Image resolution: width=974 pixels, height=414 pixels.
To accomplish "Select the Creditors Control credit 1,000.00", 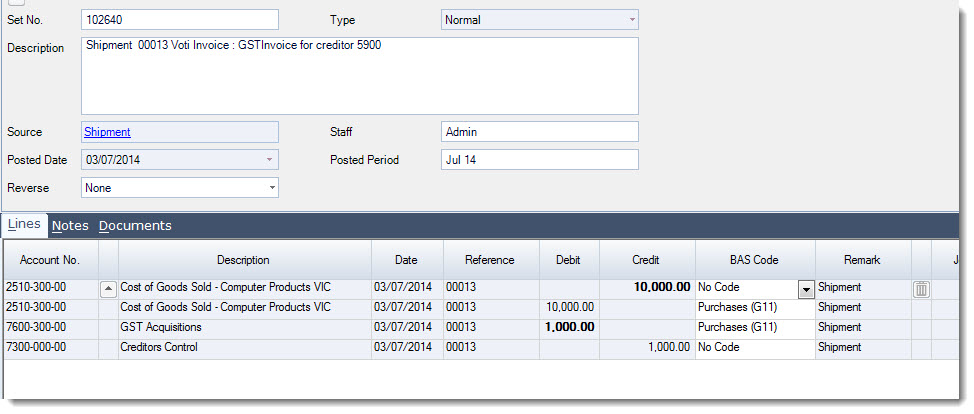I will point(647,349).
